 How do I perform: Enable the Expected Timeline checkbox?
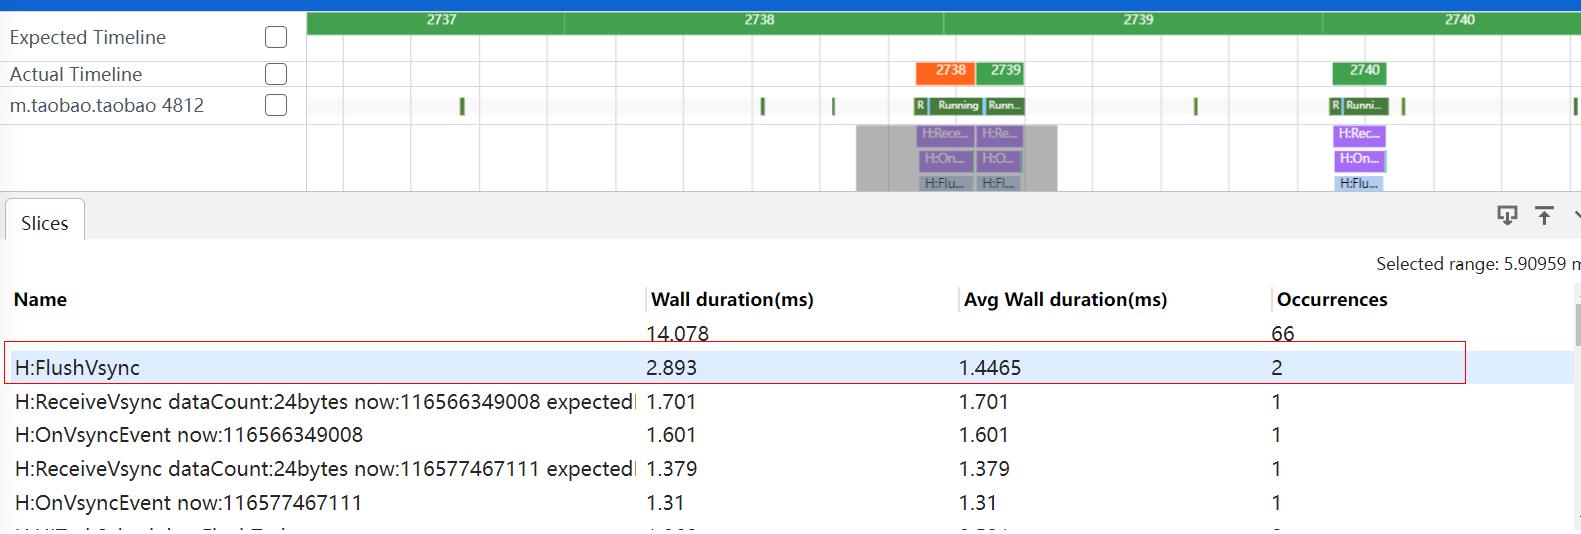click(x=276, y=37)
